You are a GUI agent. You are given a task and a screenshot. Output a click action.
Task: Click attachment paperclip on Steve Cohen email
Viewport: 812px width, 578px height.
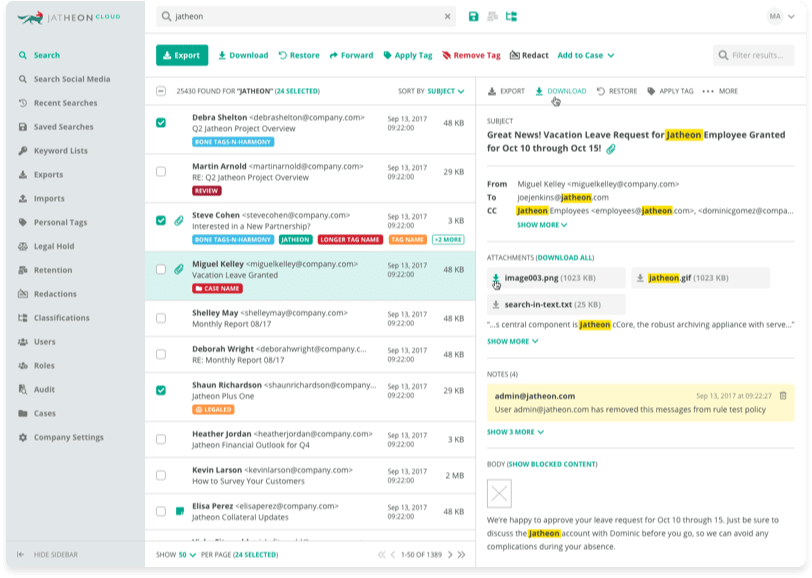click(179, 221)
